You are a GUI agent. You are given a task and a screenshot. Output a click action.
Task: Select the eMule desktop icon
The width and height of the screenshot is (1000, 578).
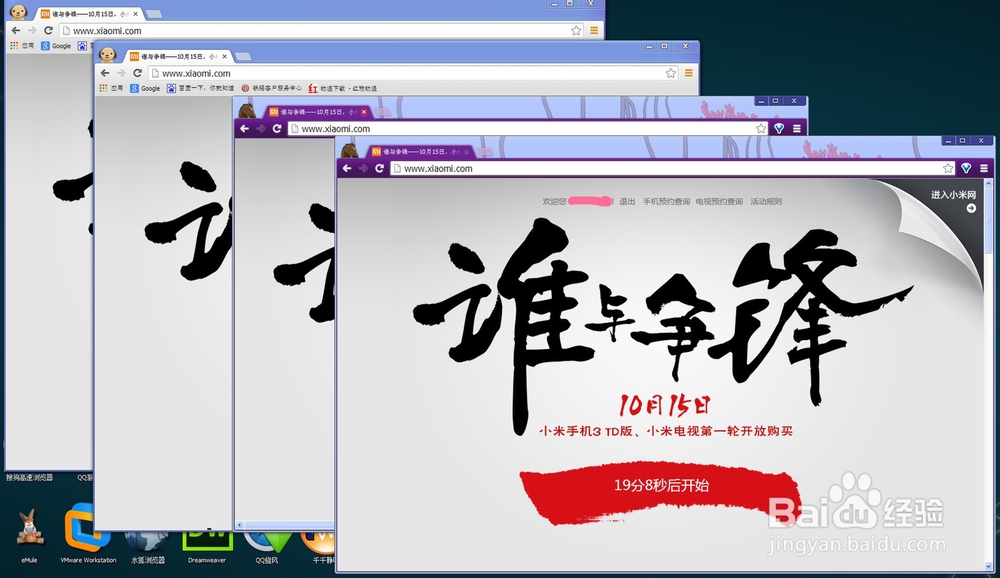pyautogui.click(x=29, y=536)
